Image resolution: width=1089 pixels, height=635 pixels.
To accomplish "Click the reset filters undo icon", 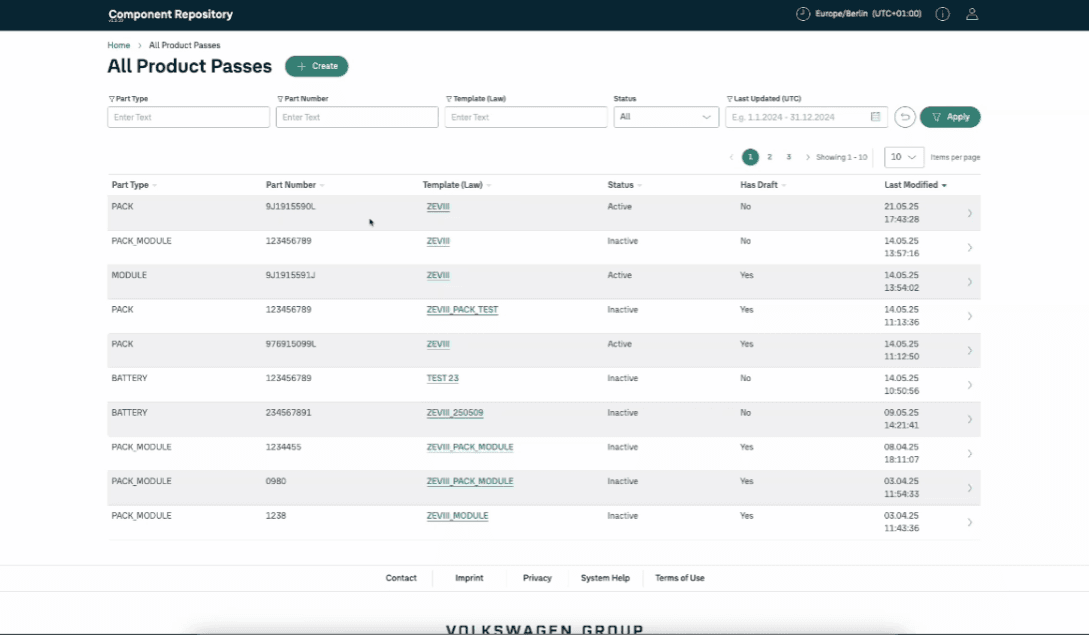I will coord(904,117).
